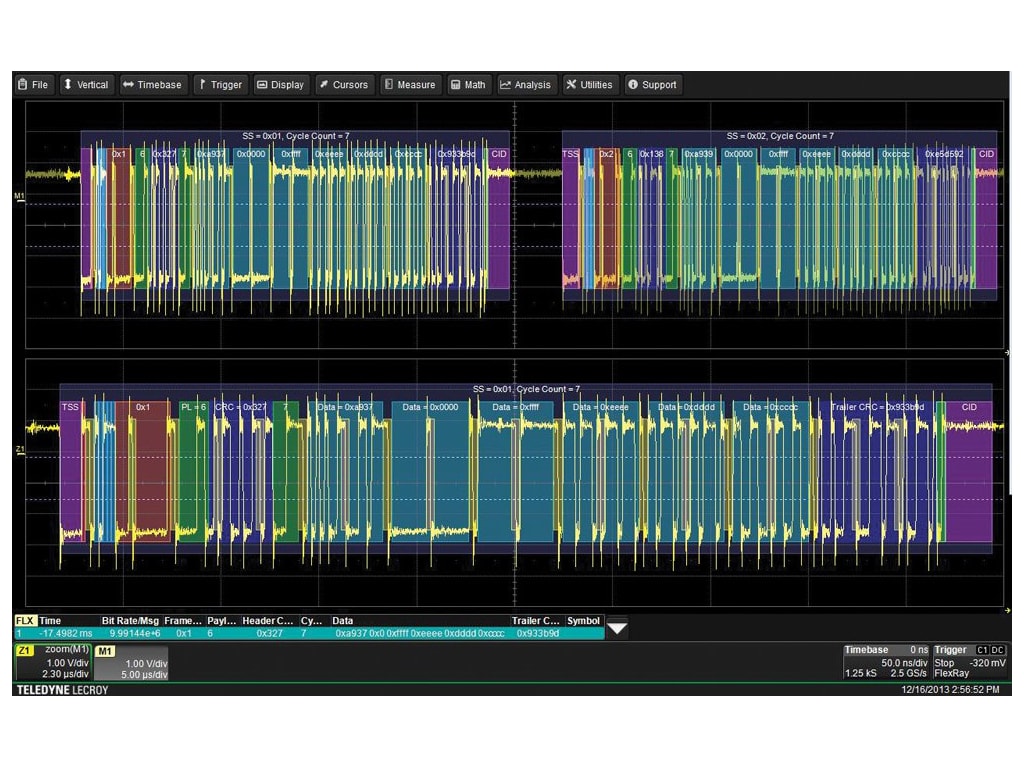Open the Utilities wrench icon
This screenshot has width=1024, height=768.
[x=571, y=85]
